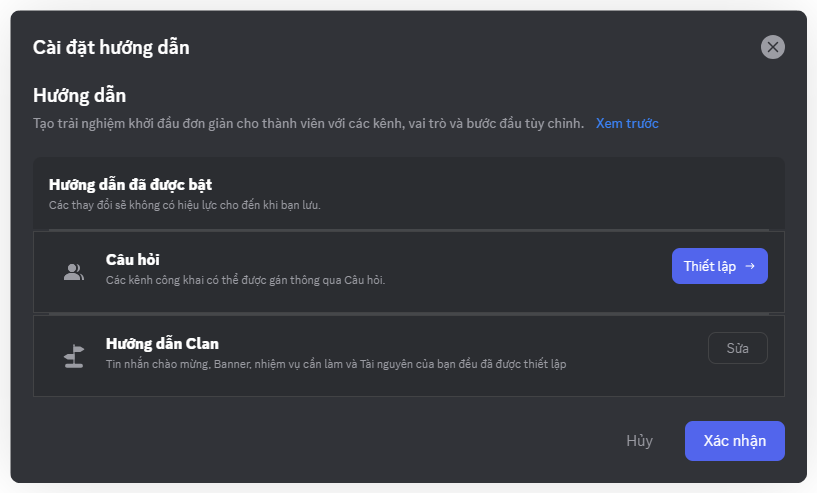Click the Câu hỏi description about public channels
The image size is (817, 493).
pyautogui.click(x=245, y=280)
